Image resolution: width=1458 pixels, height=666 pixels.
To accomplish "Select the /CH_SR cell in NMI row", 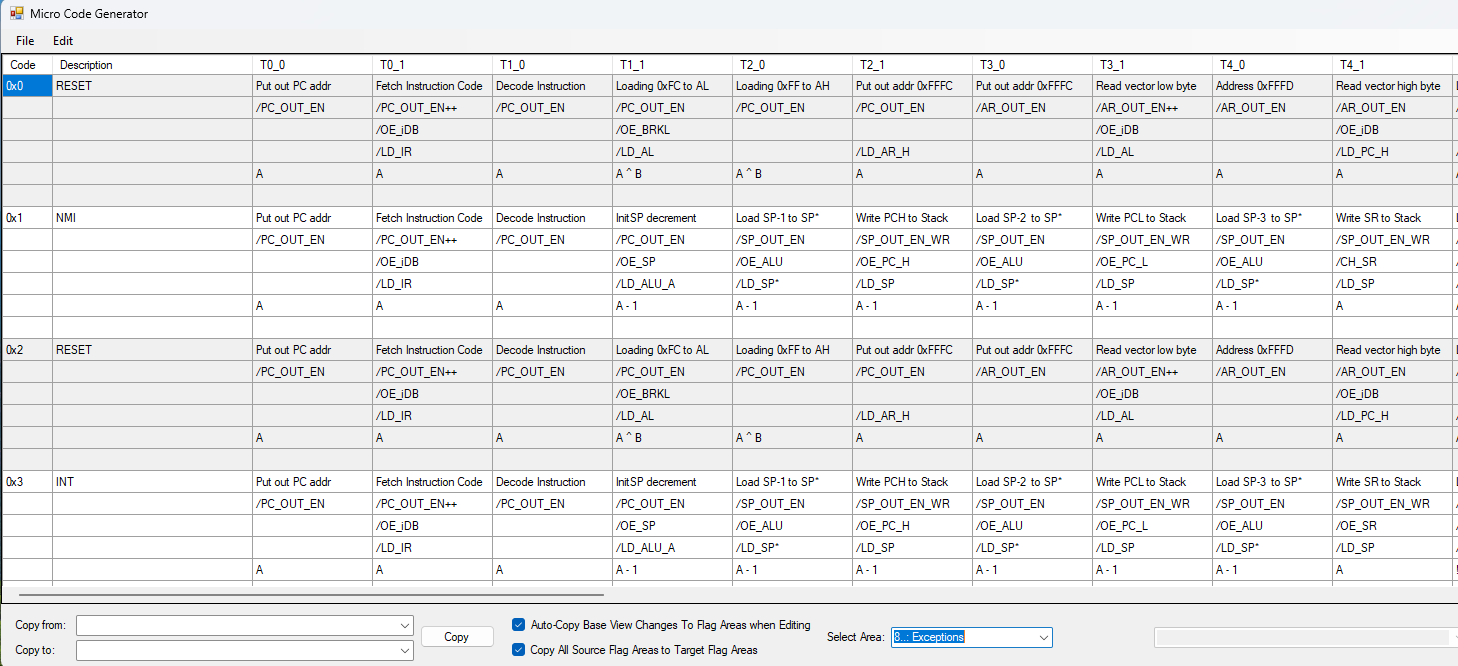I will pos(1390,262).
